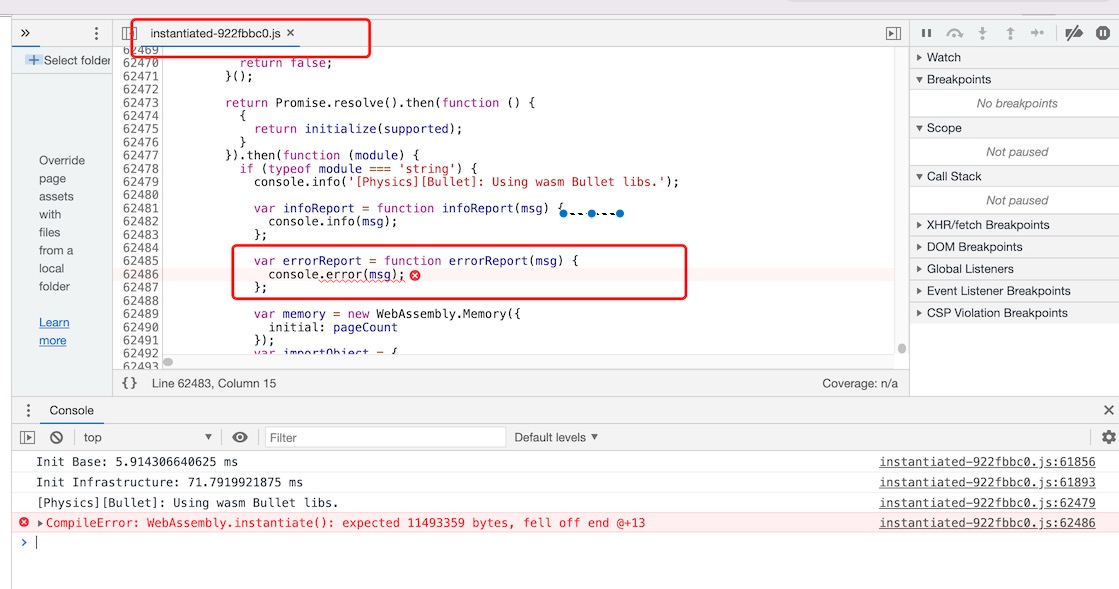
Task: Click the Step out of function icon
Action: coord(1010,33)
